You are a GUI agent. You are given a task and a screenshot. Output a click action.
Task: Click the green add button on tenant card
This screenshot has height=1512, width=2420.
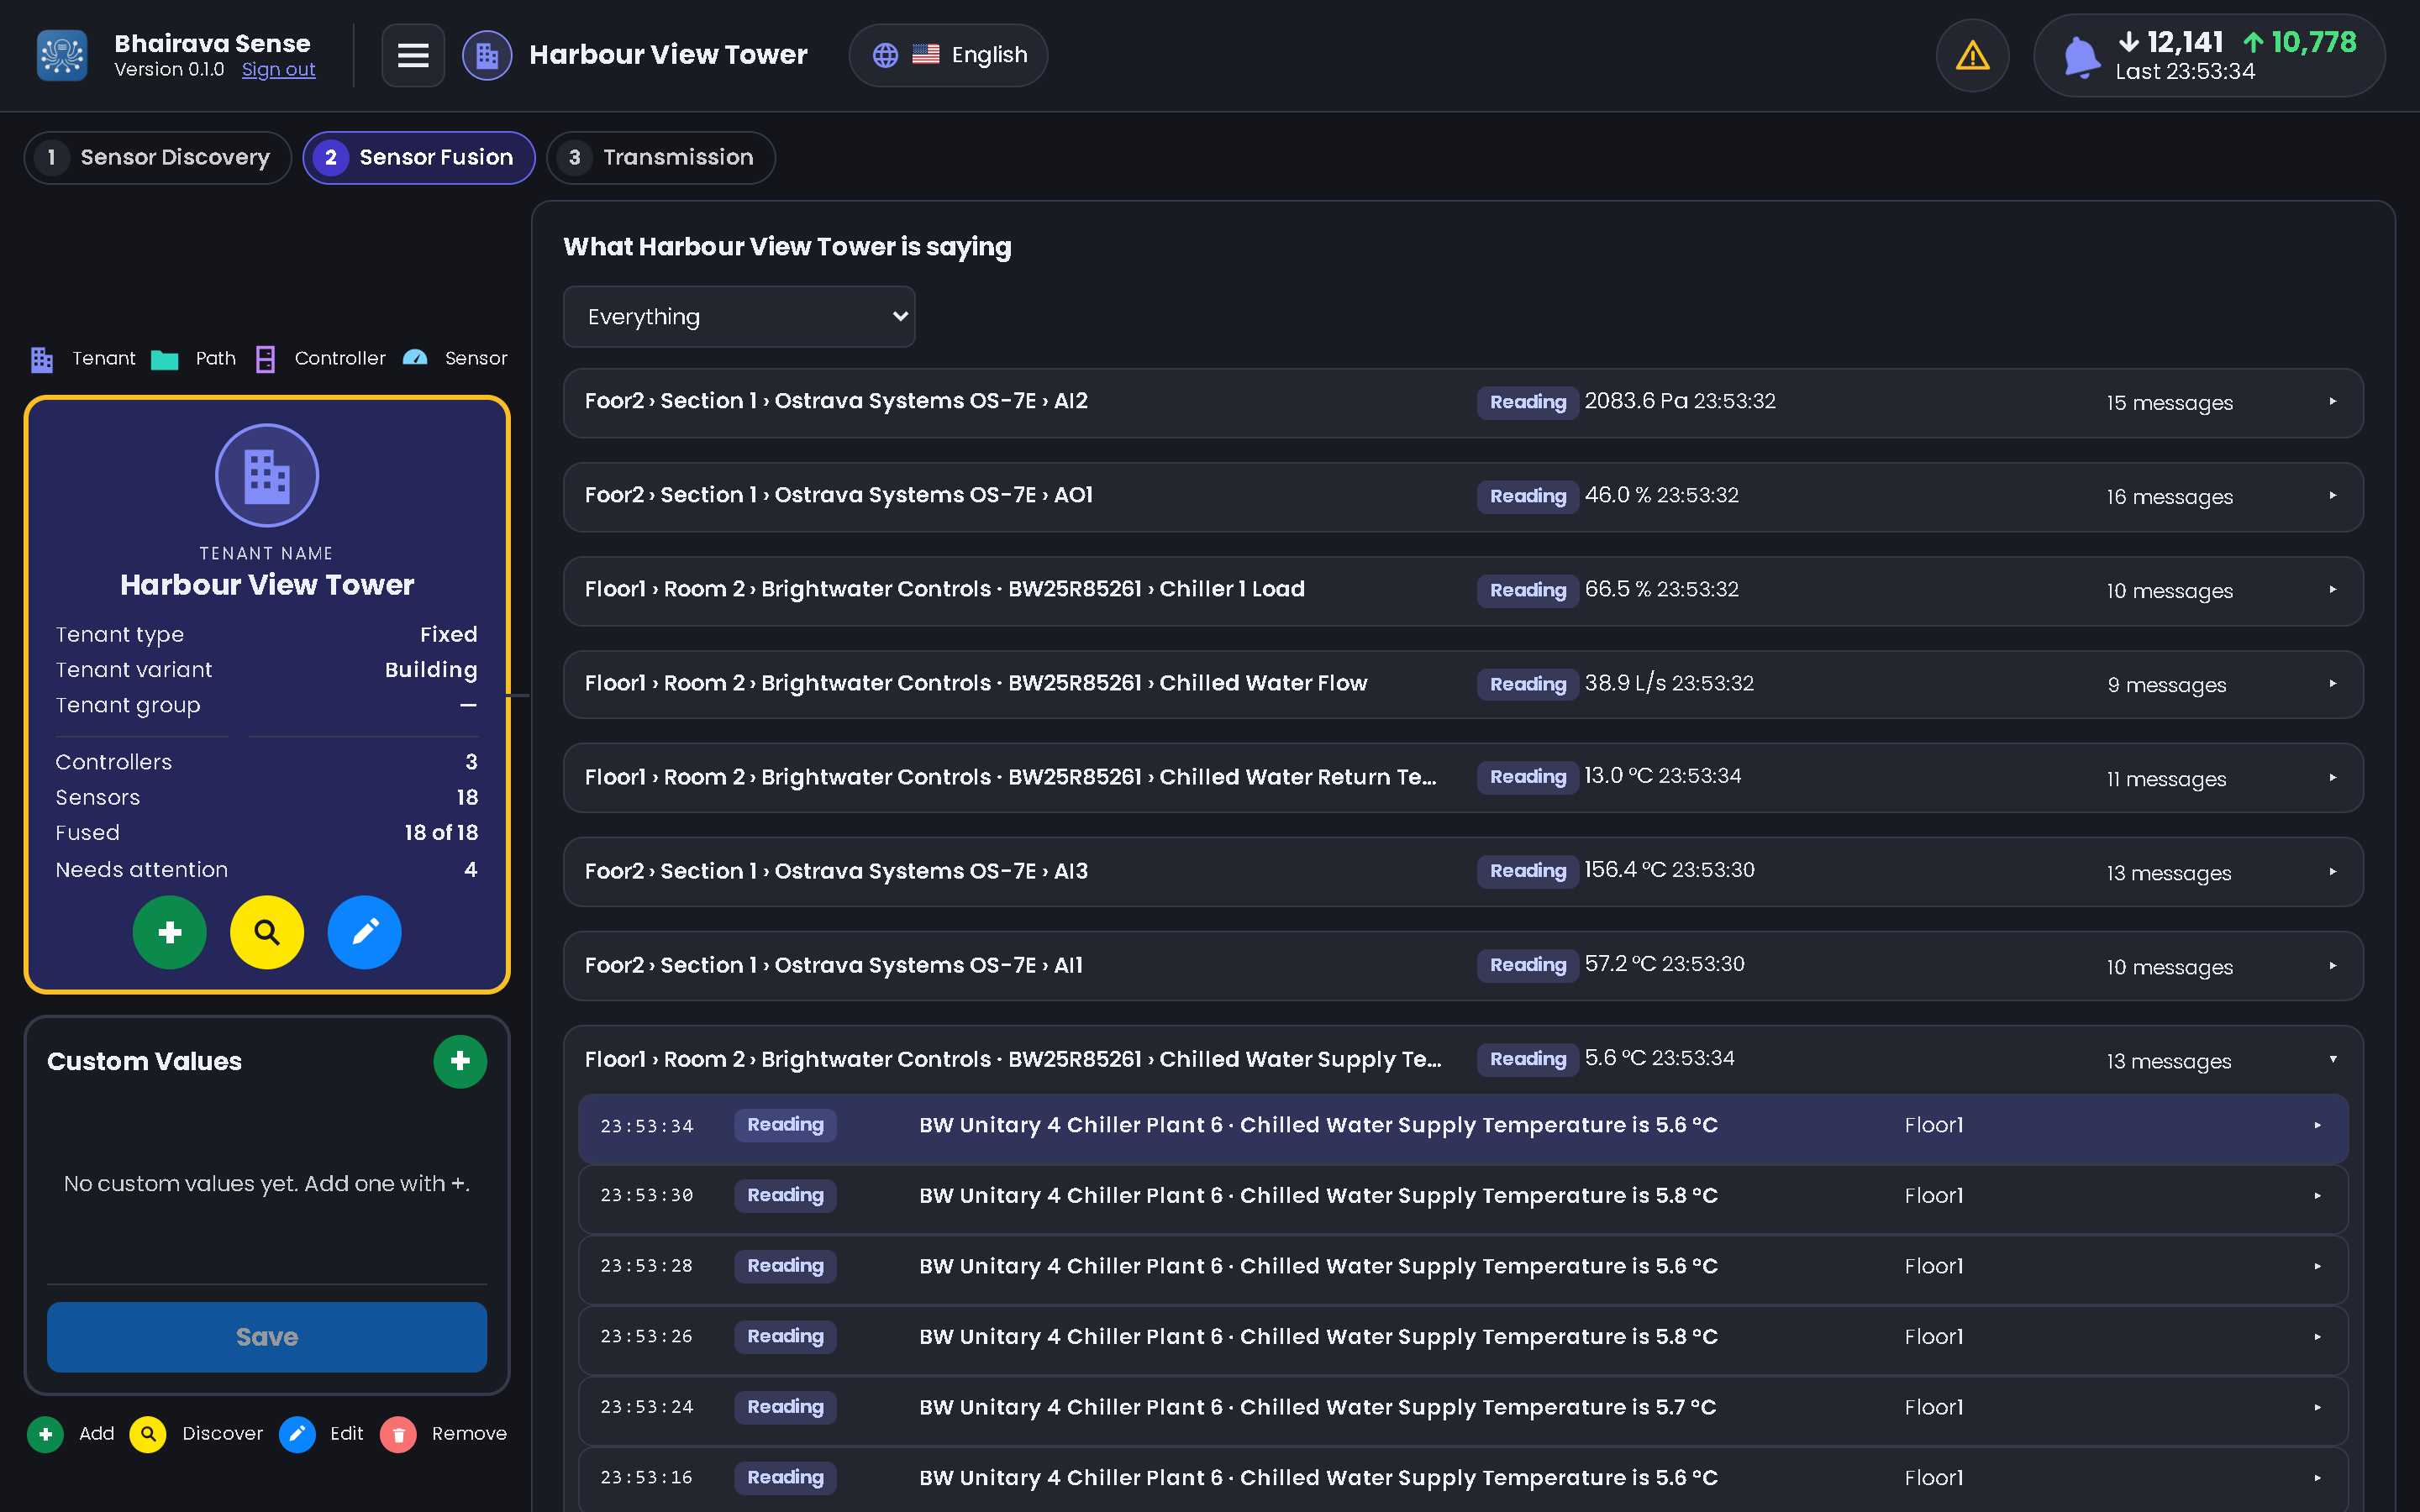click(170, 932)
